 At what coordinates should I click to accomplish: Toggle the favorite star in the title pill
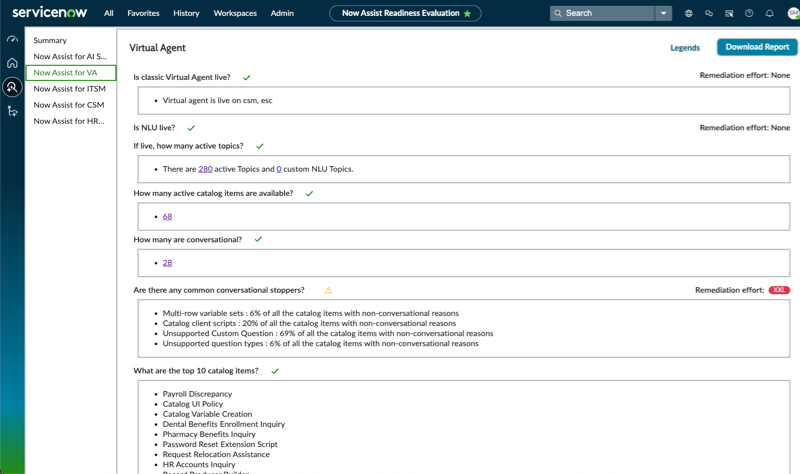467,14
